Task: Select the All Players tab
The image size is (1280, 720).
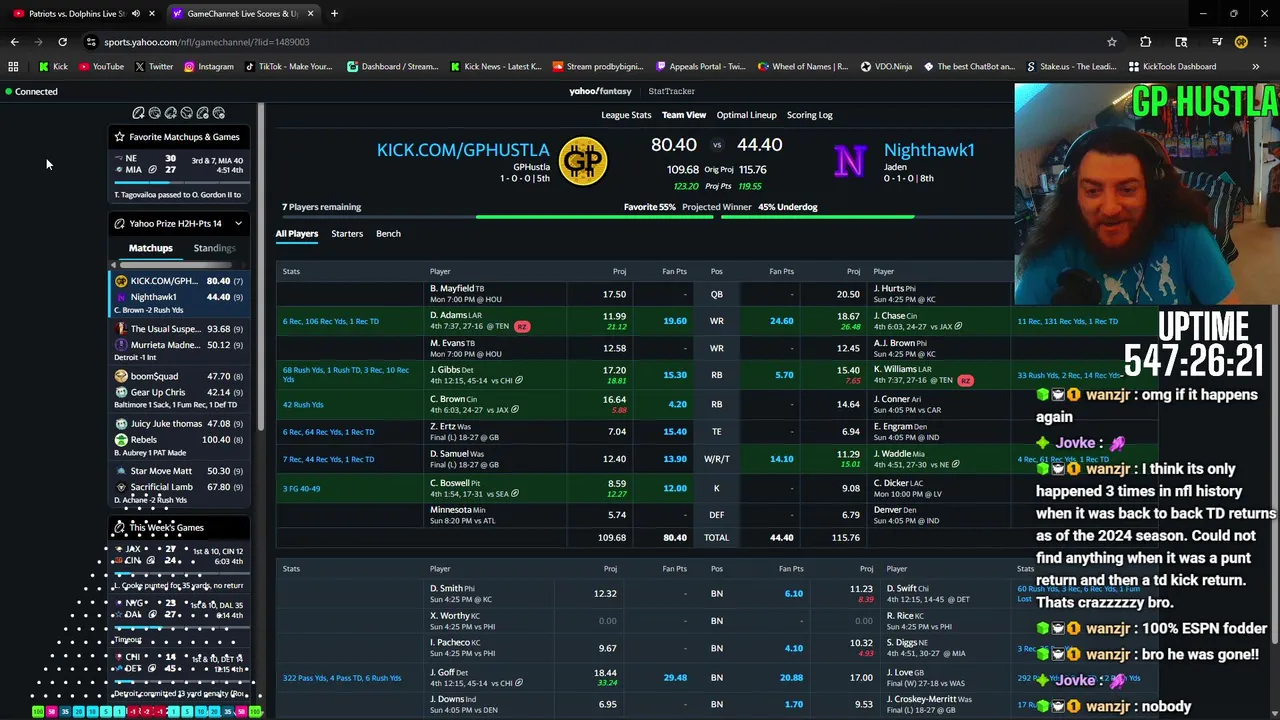Action: (297, 234)
